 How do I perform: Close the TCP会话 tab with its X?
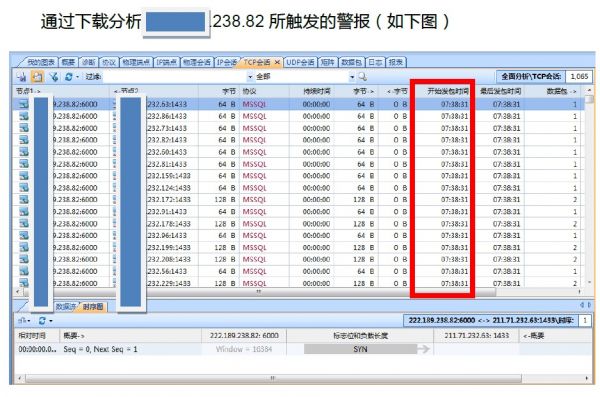pyautogui.click(x=277, y=62)
